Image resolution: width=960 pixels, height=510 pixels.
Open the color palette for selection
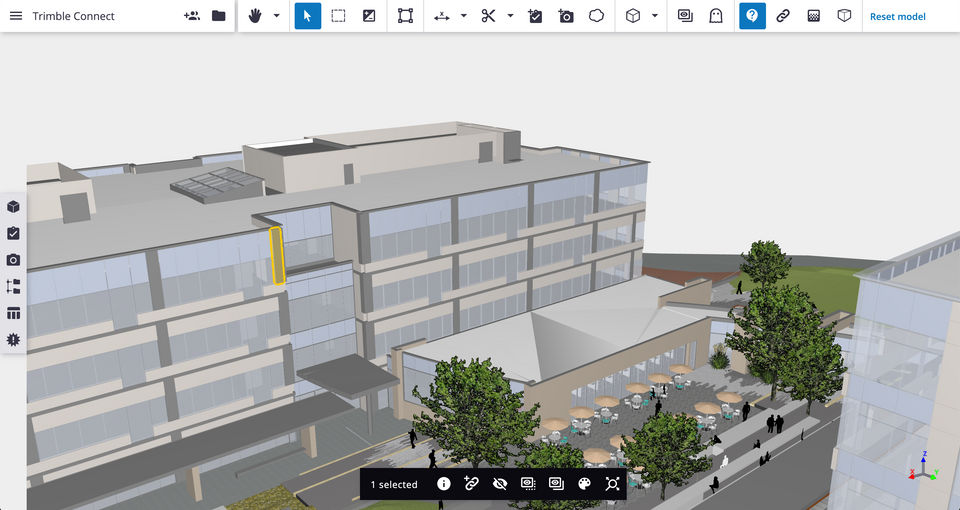coord(585,484)
